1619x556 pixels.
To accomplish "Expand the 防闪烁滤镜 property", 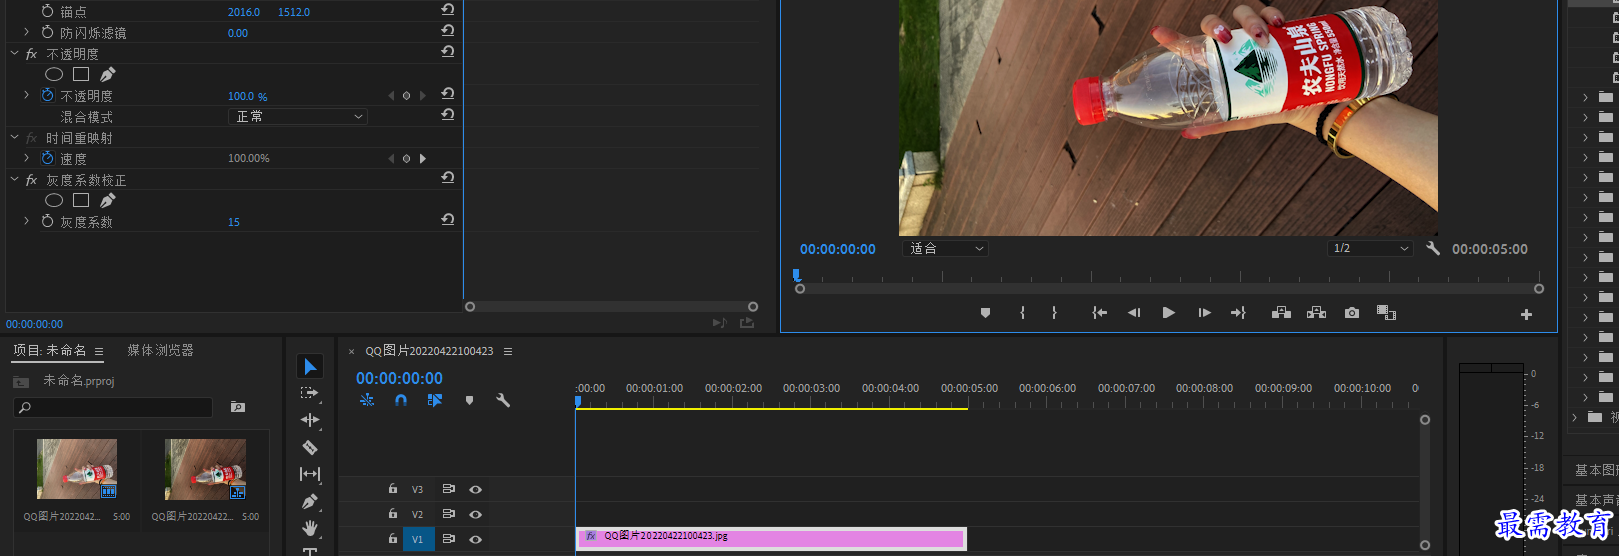I will click(x=27, y=32).
